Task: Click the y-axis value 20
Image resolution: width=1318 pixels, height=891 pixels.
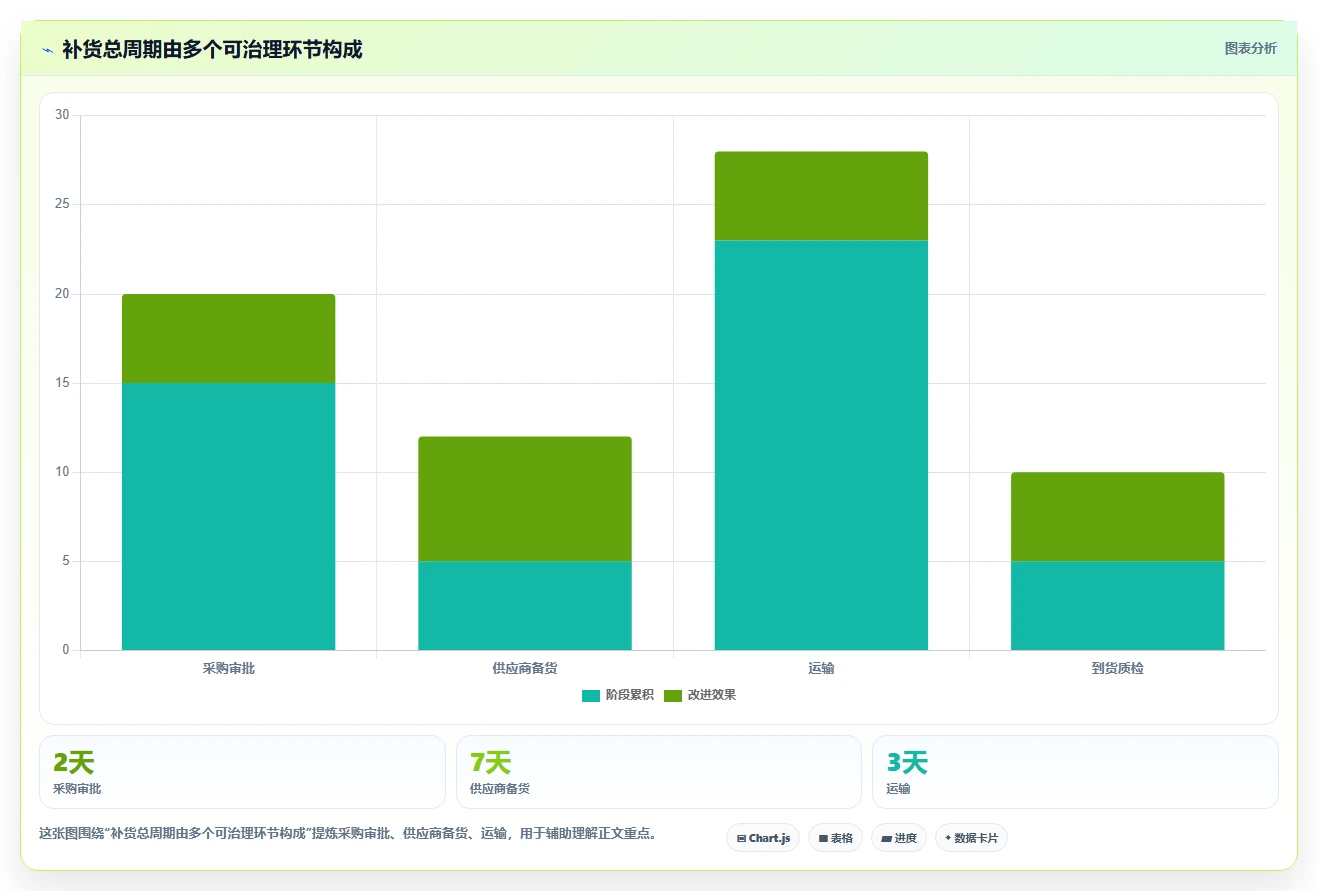Action: [62, 294]
